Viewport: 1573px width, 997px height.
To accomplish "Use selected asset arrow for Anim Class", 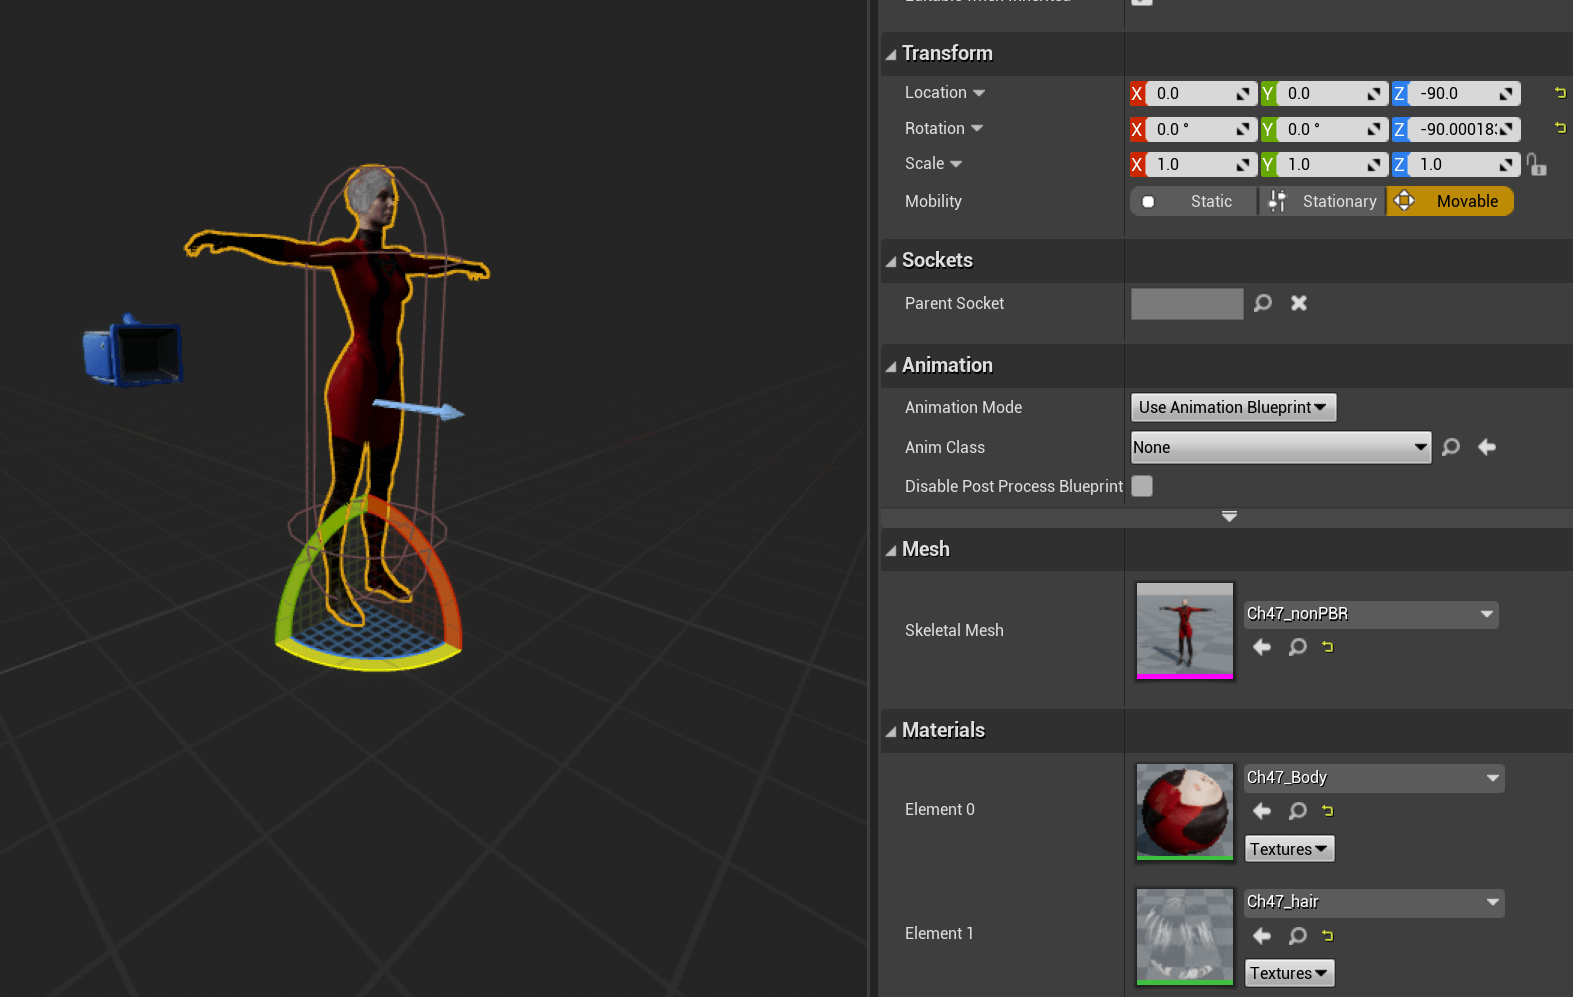I will coord(1487,447).
